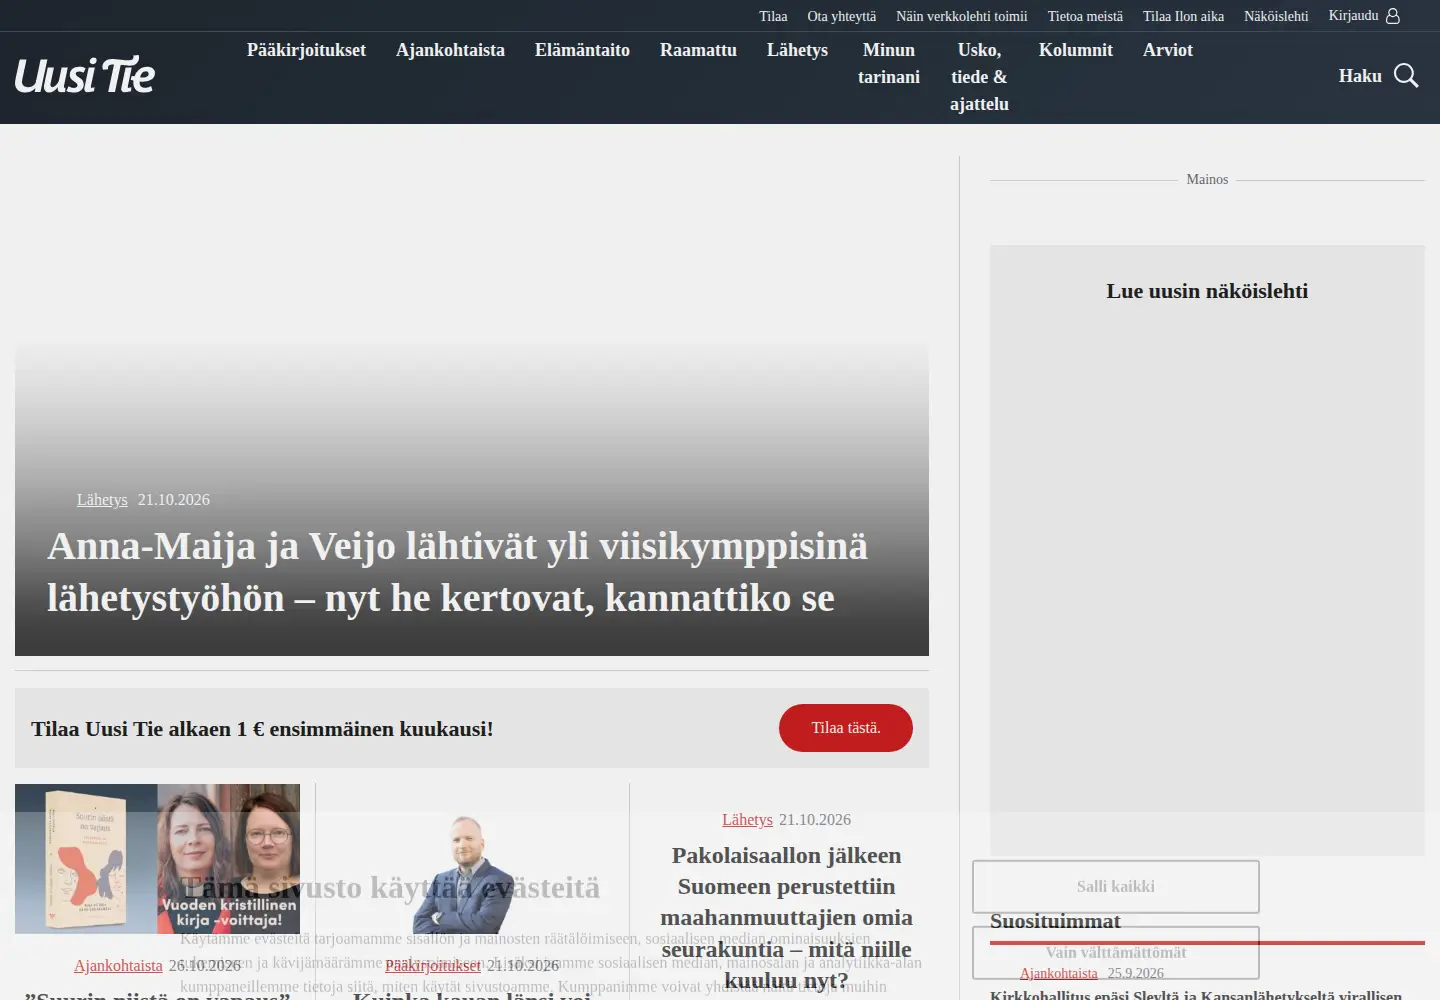1440x1000 pixels.
Task: Open the Pakolaisaallon jälkeen article headline
Action: click(786, 918)
